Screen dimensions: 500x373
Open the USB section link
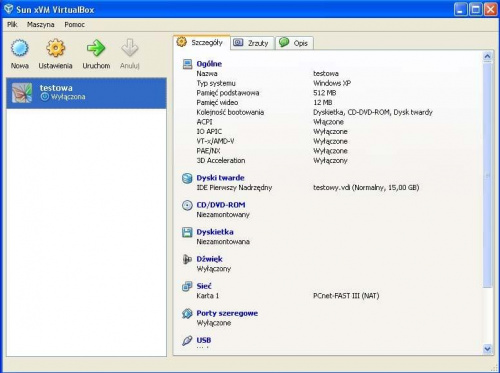coord(203,340)
